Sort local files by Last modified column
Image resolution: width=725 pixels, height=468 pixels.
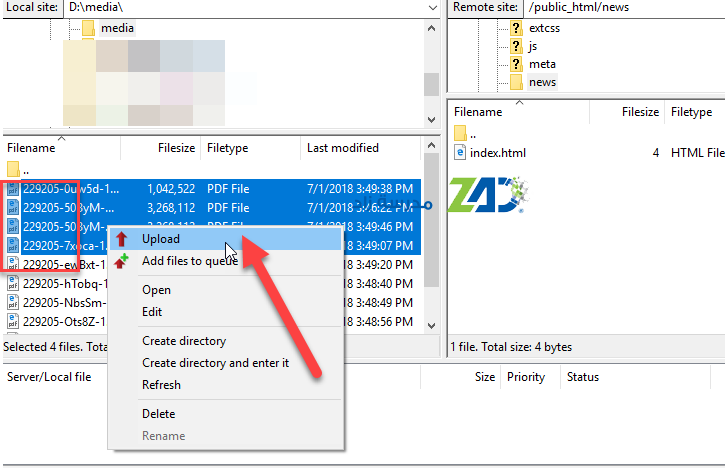tap(343, 148)
